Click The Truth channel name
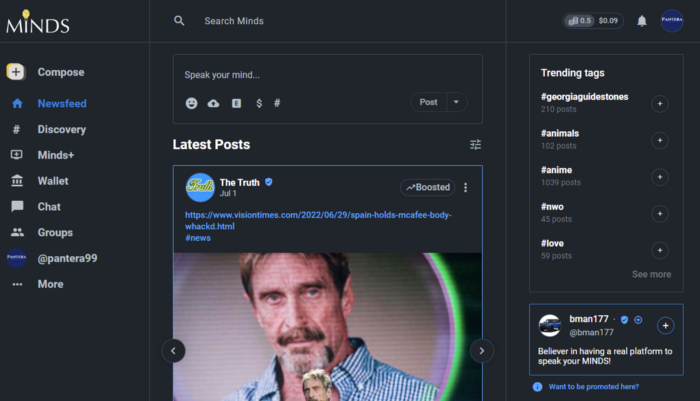The height and width of the screenshot is (401, 700). coord(239,182)
